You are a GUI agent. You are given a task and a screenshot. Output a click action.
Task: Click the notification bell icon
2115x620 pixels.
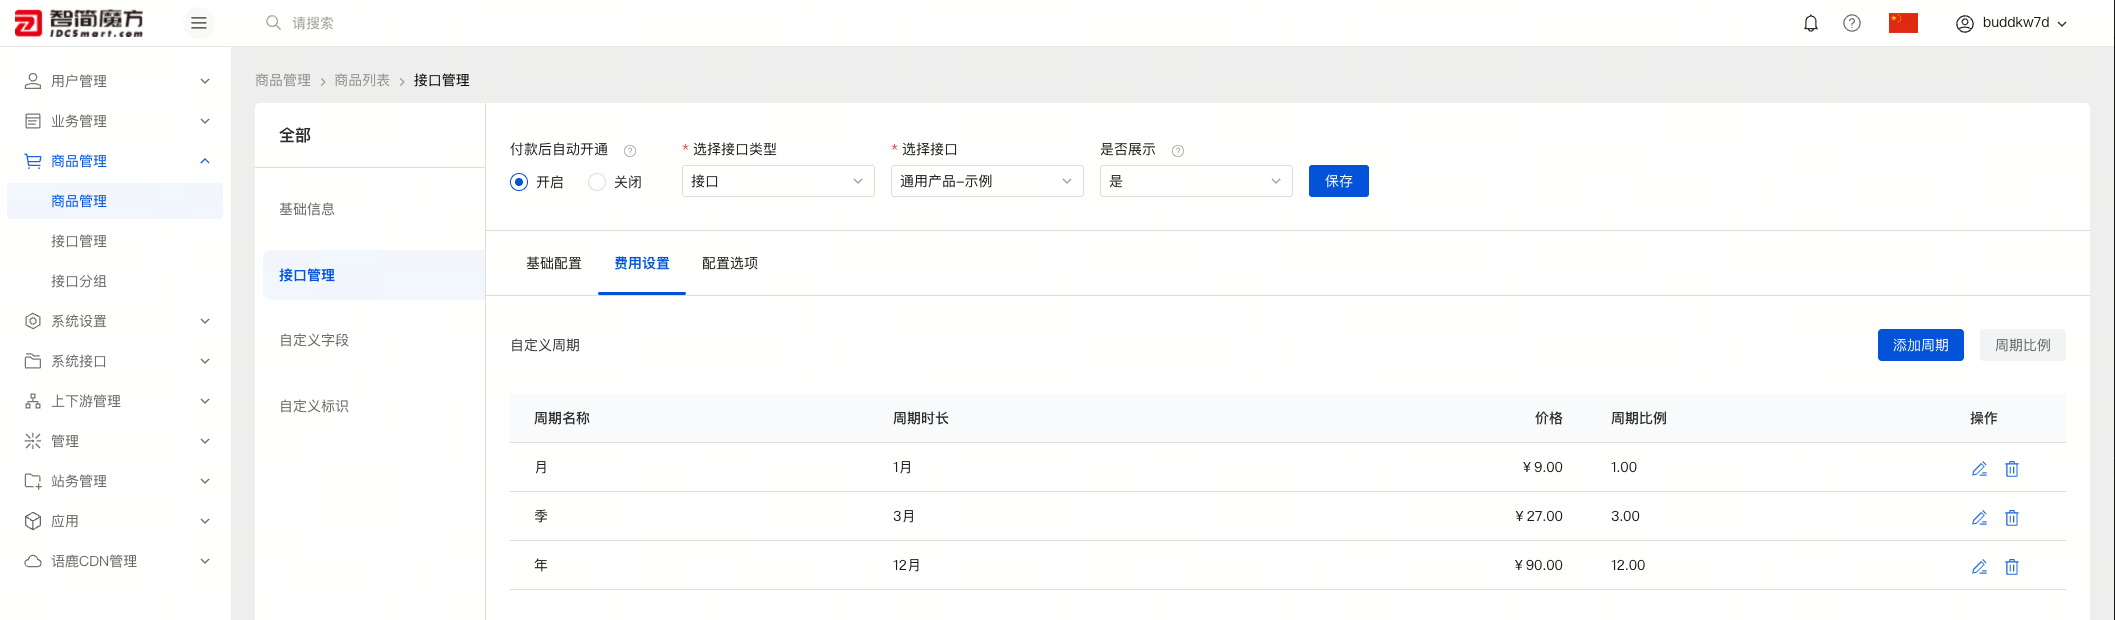(x=1810, y=23)
